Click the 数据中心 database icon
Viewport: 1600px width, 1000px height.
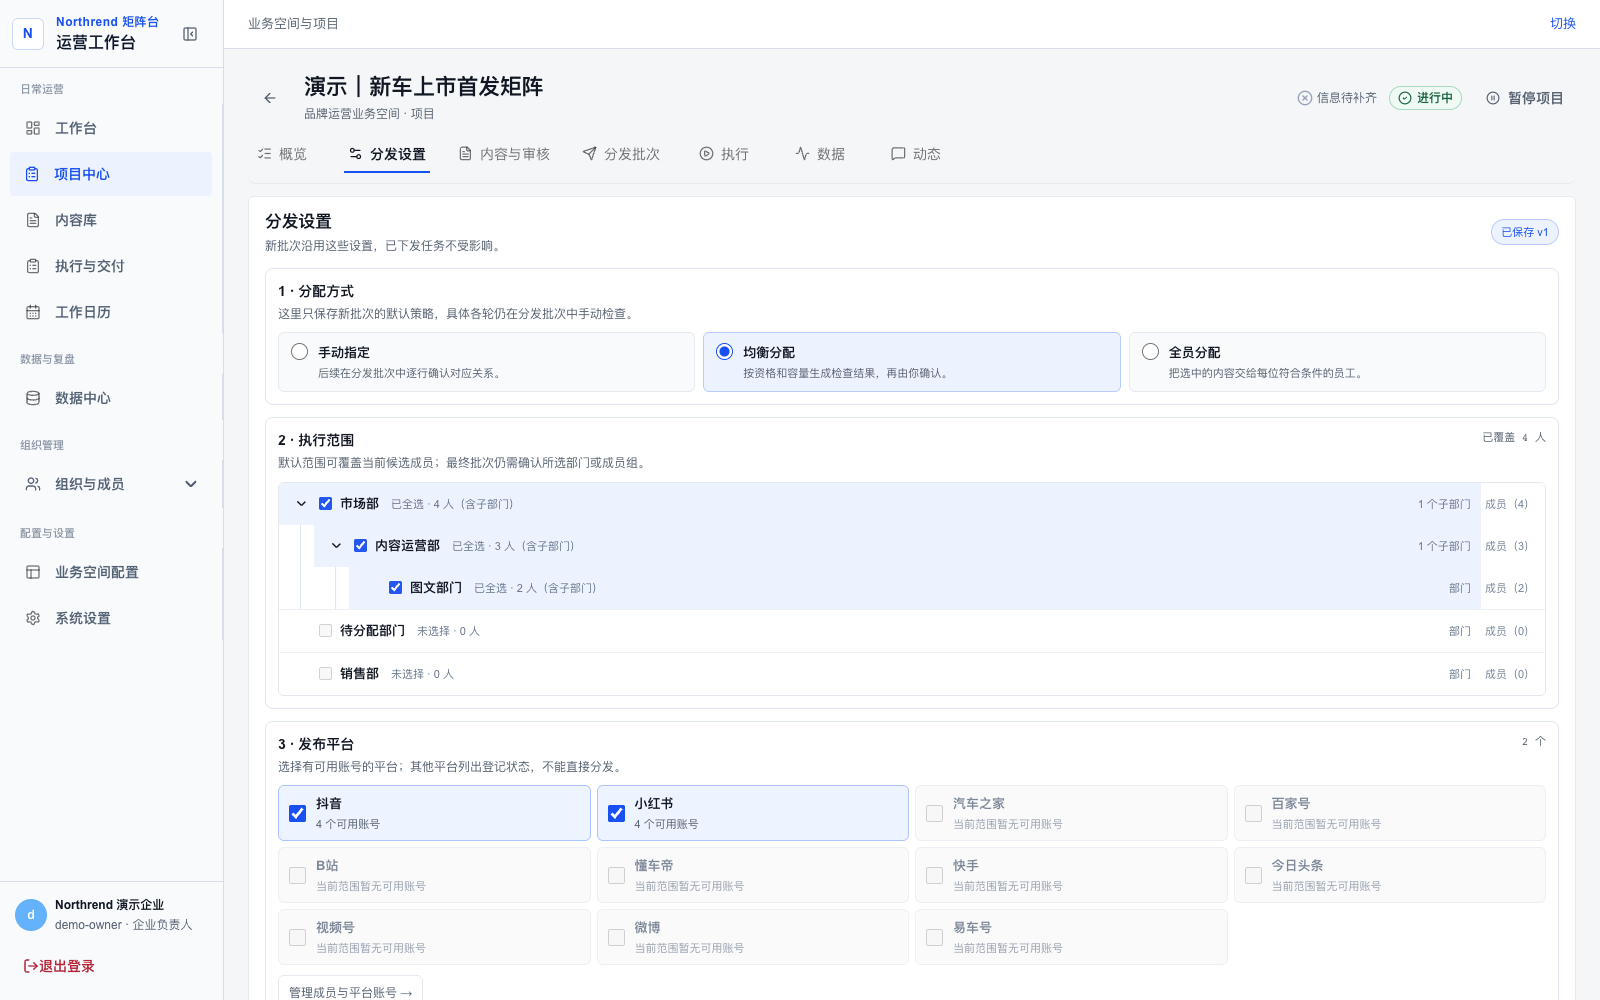pos(33,398)
